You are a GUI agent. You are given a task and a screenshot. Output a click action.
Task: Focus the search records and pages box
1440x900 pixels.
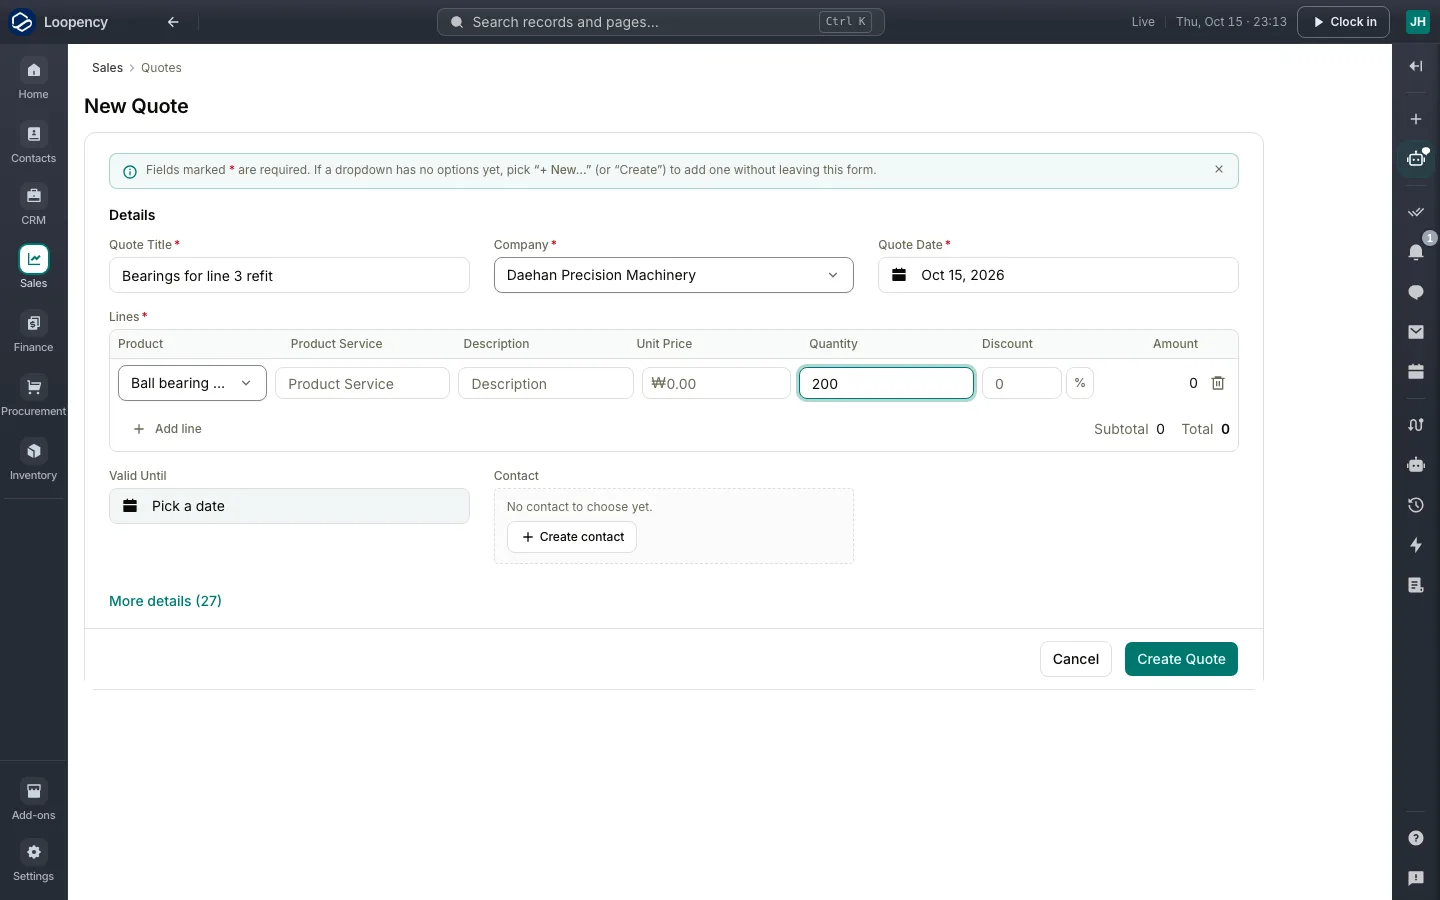coord(660,22)
